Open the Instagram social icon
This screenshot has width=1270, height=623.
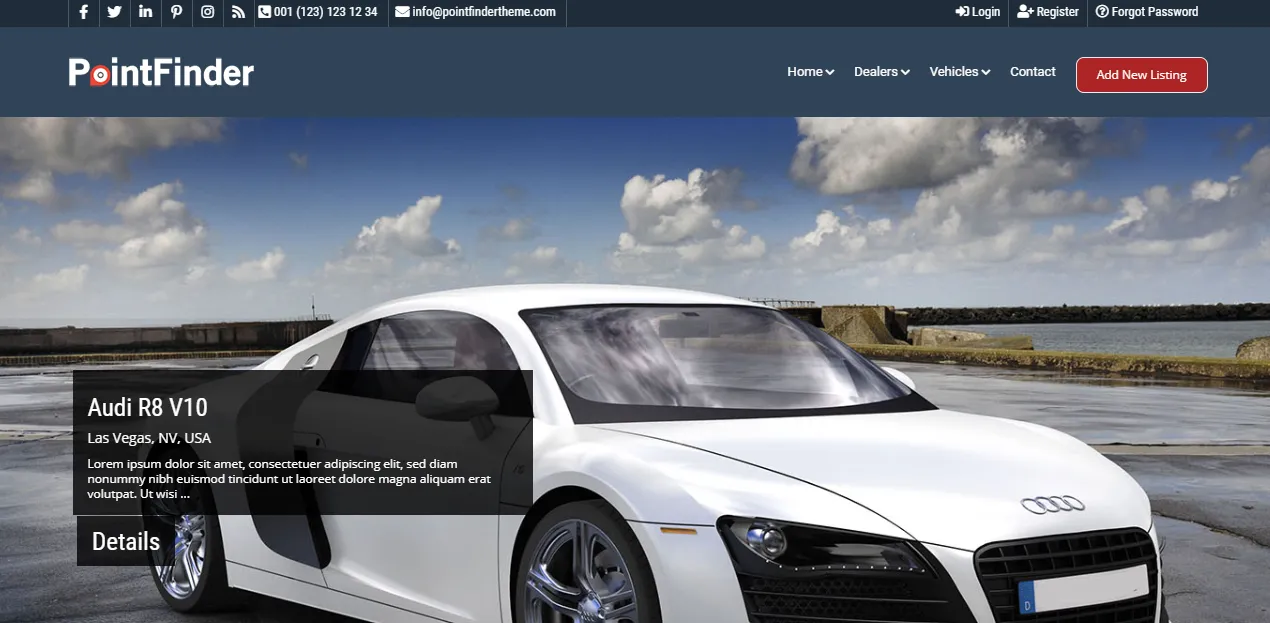pyautogui.click(x=207, y=12)
